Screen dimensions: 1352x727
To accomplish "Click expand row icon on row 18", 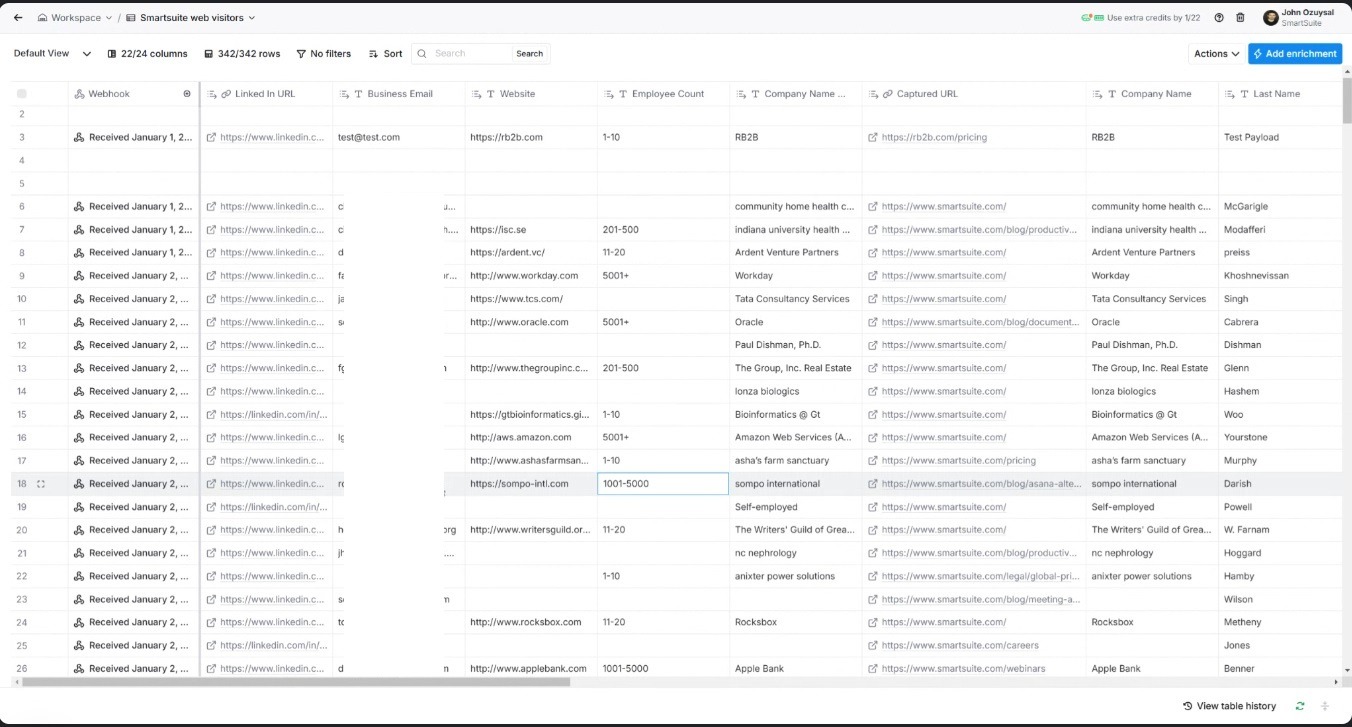I will click(x=41, y=484).
